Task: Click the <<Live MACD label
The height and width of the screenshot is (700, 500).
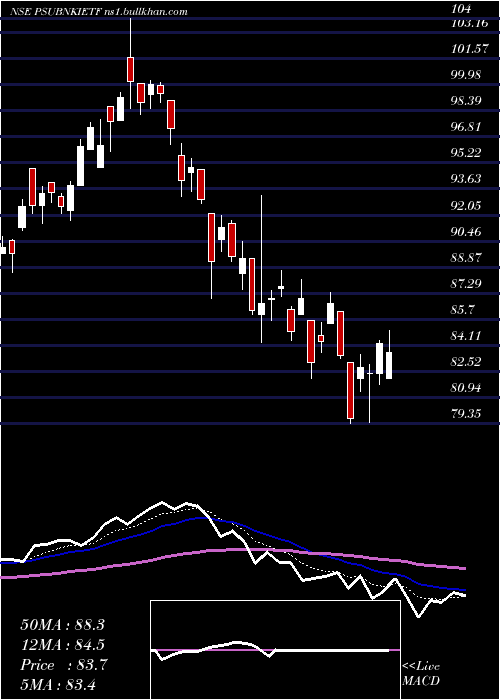Action: point(421,674)
